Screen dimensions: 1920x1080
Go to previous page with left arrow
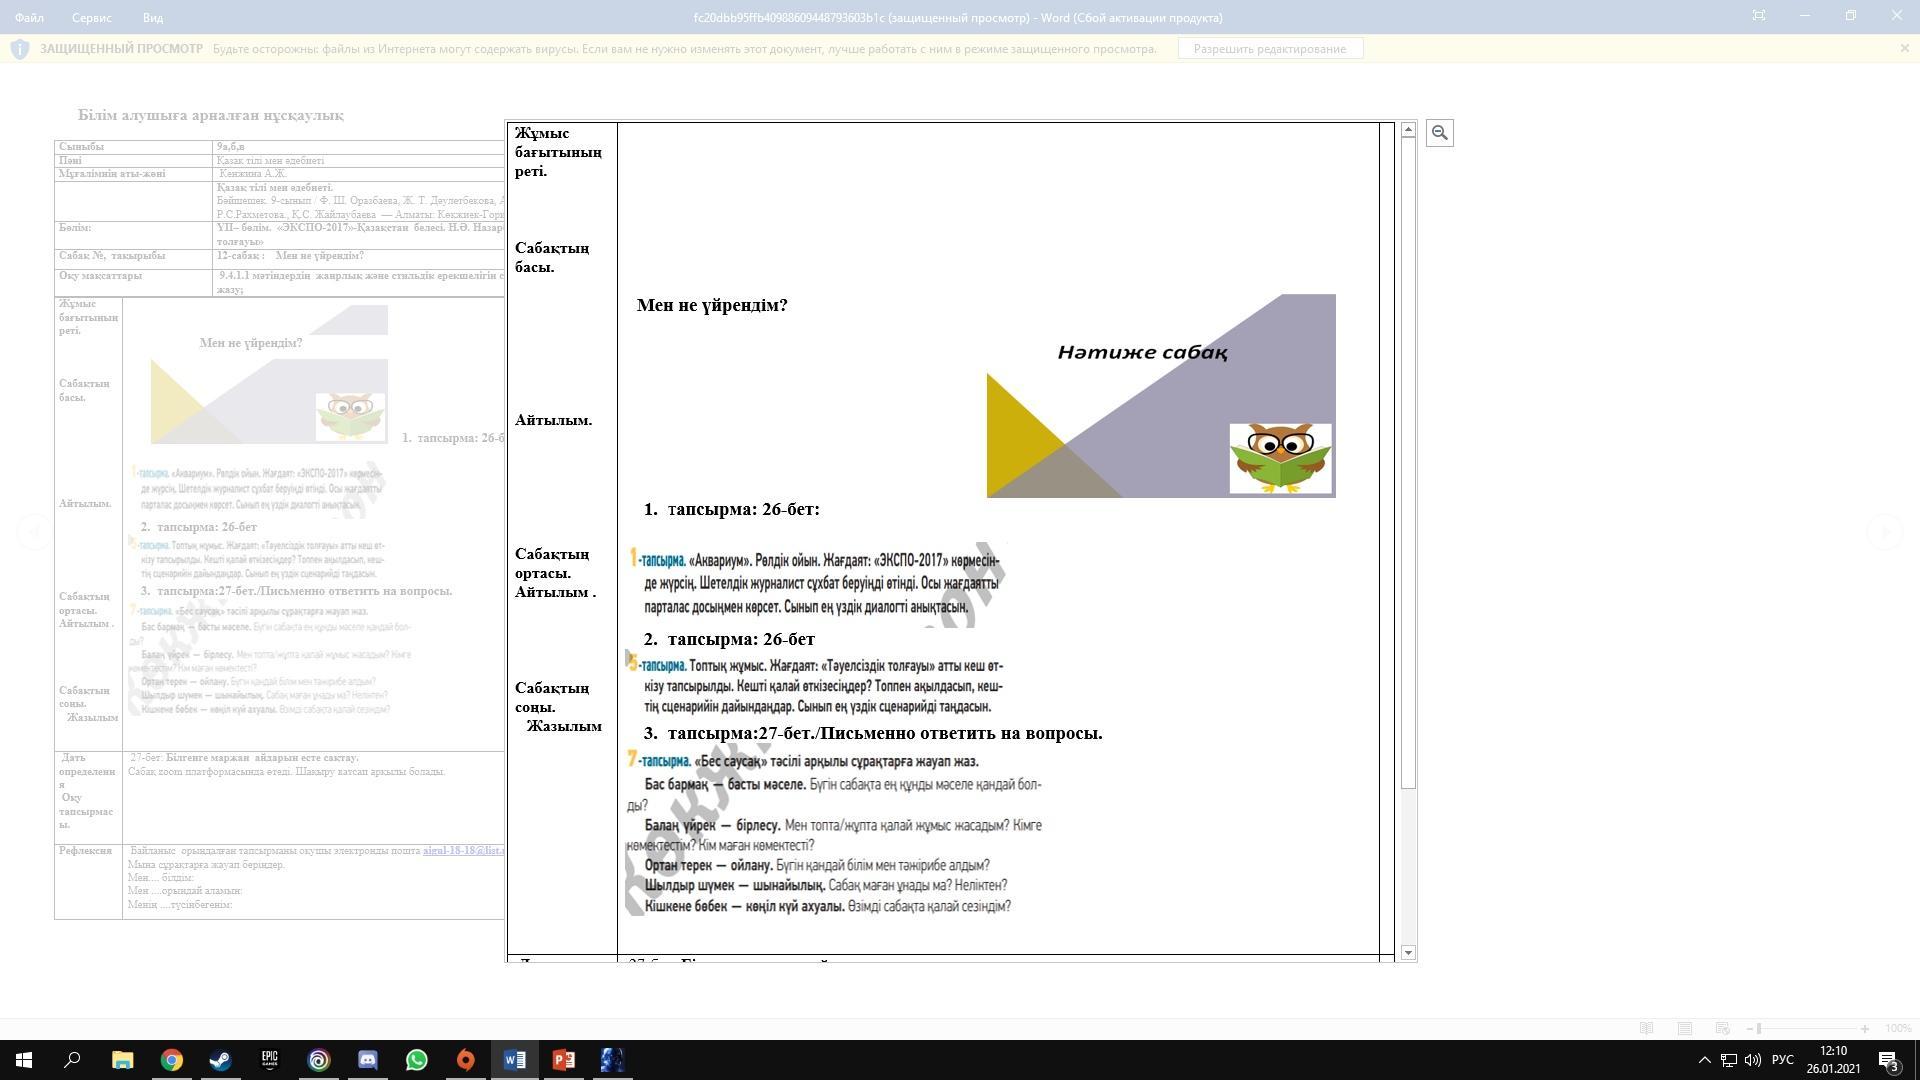34,532
